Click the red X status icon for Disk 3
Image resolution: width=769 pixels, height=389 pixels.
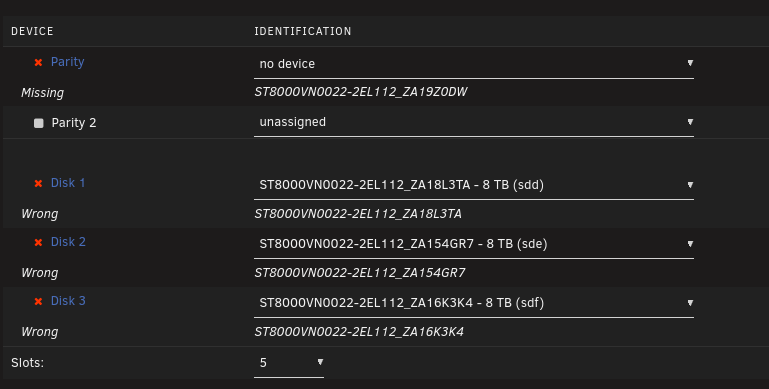[x=38, y=301]
